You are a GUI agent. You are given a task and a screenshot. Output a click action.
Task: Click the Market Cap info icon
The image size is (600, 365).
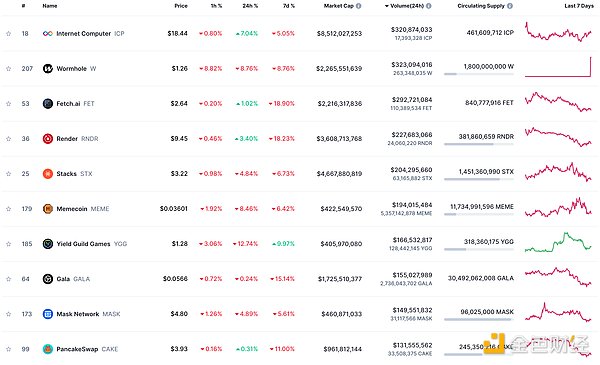point(359,6)
